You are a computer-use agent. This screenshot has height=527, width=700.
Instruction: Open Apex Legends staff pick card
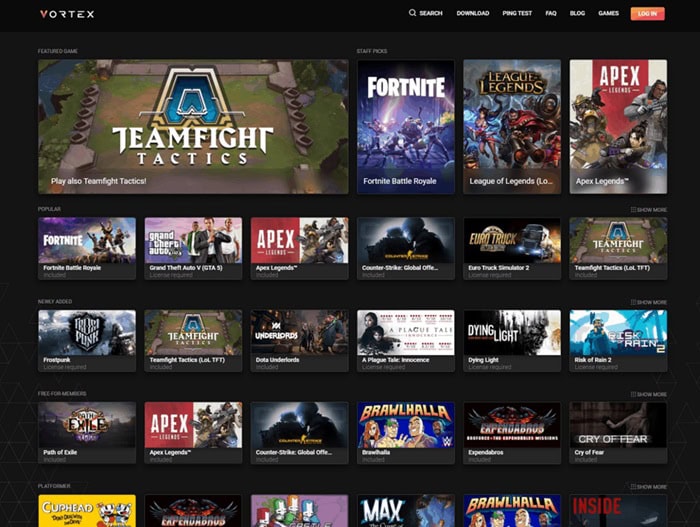(618, 126)
